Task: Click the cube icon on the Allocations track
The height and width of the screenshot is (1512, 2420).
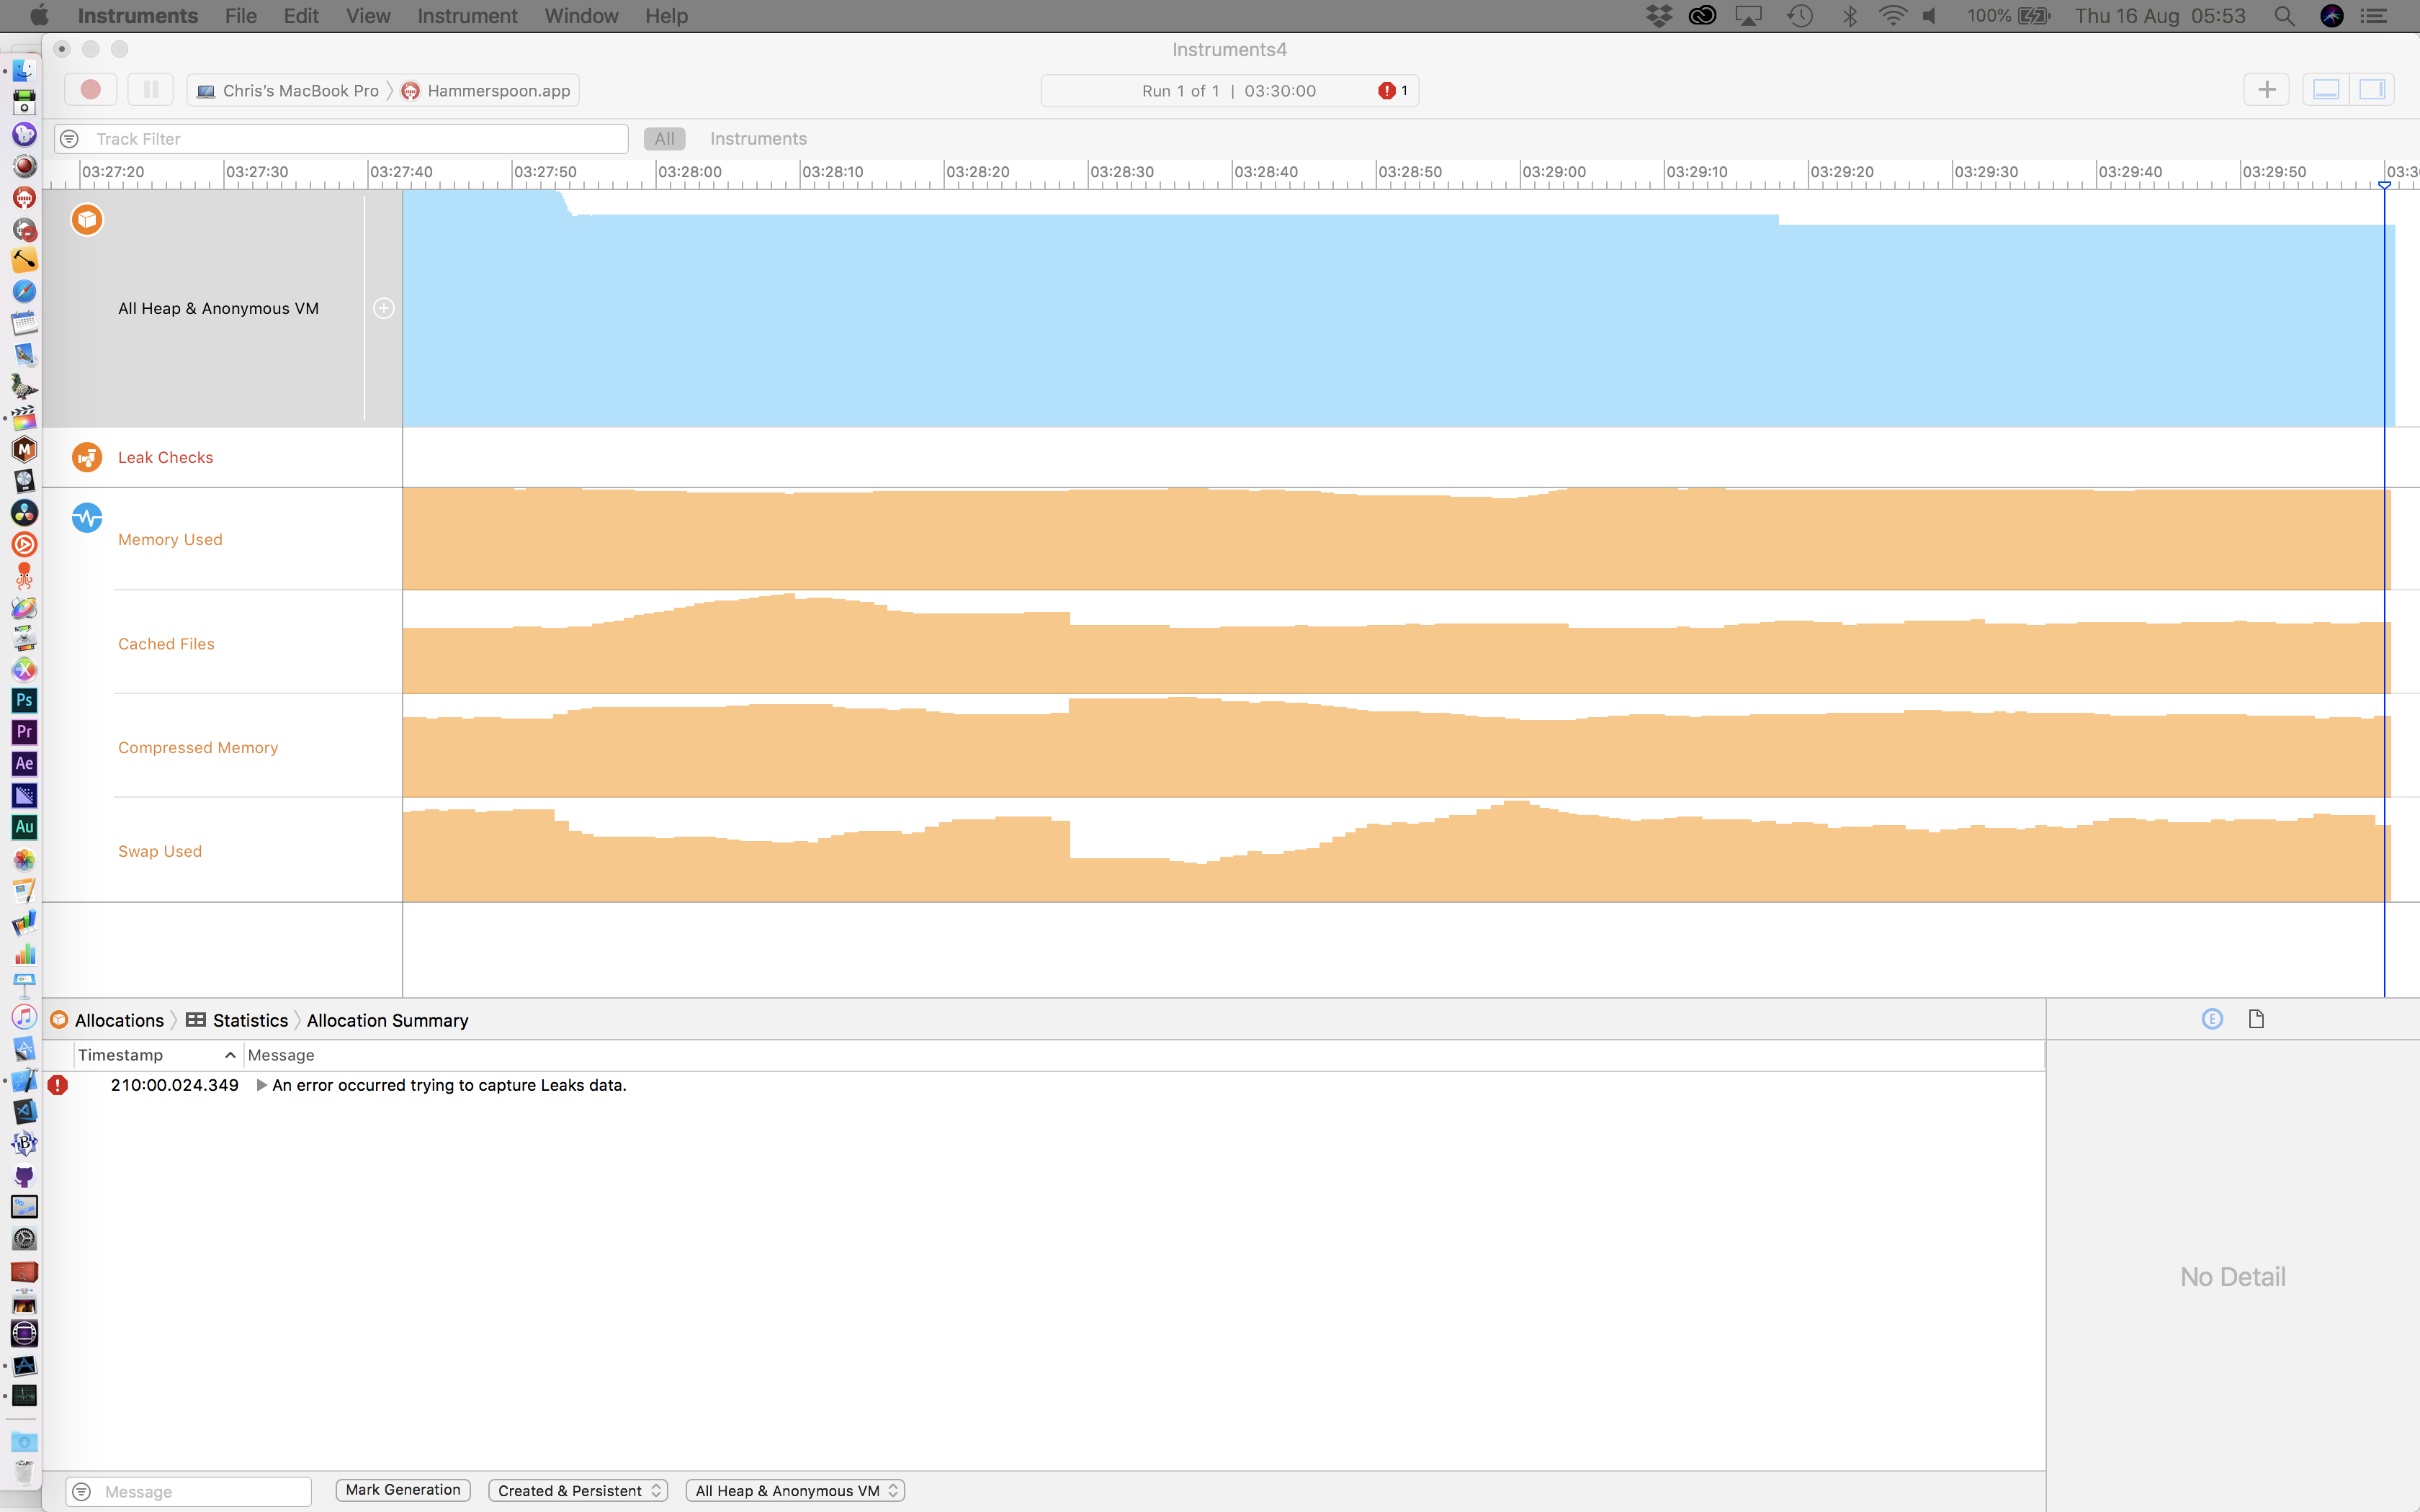Action: (87, 219)
